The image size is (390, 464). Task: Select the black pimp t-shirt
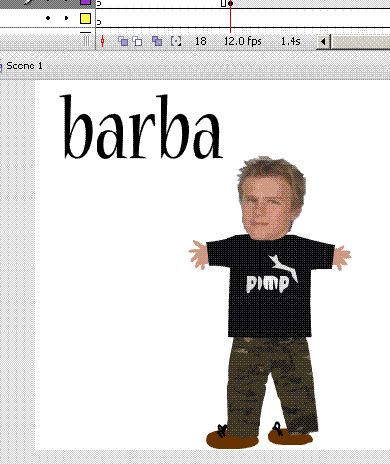tap(270, 285)
